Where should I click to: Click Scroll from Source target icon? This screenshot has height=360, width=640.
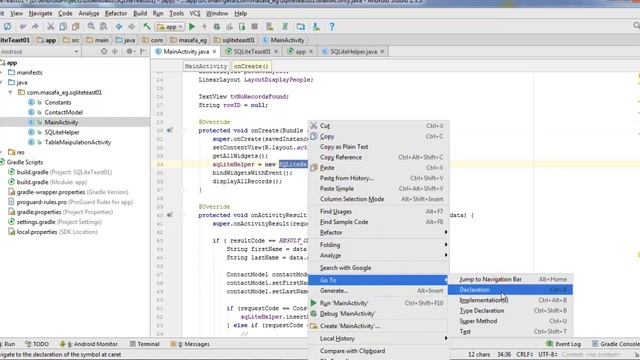click(104, 51)
